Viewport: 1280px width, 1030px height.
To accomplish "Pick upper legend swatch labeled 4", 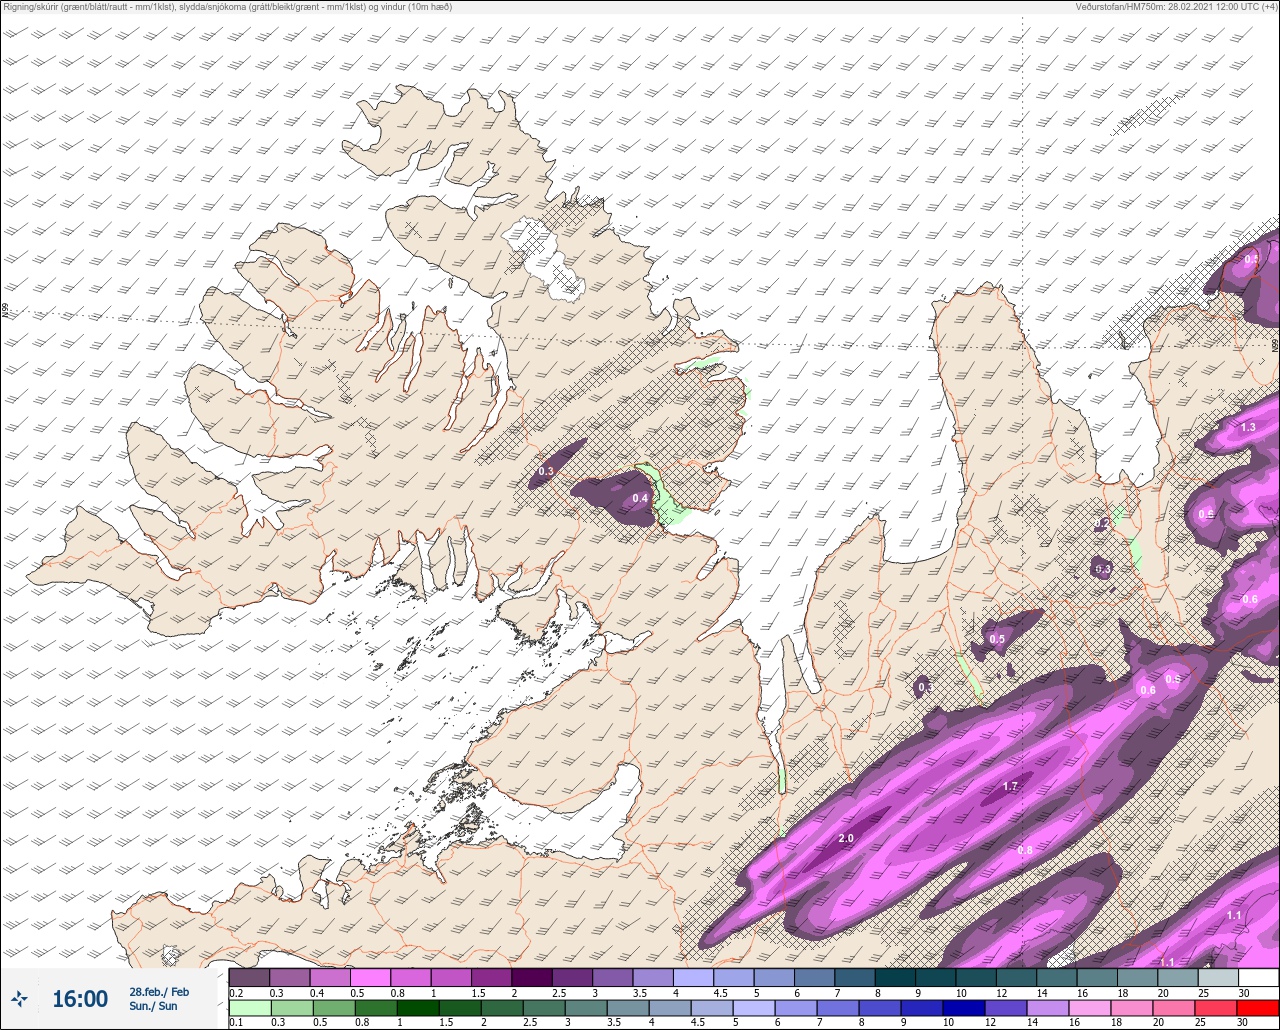I will (x=693, y=977).
